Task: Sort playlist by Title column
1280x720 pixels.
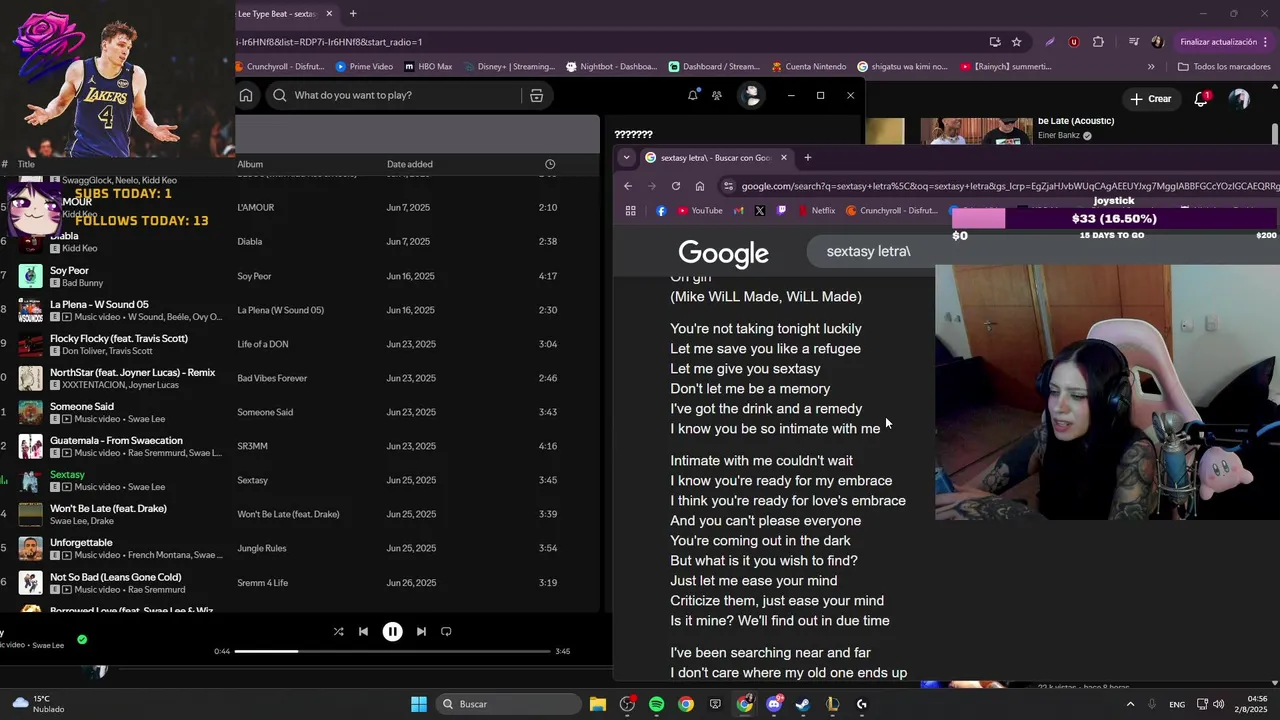Action: point(26,164)
